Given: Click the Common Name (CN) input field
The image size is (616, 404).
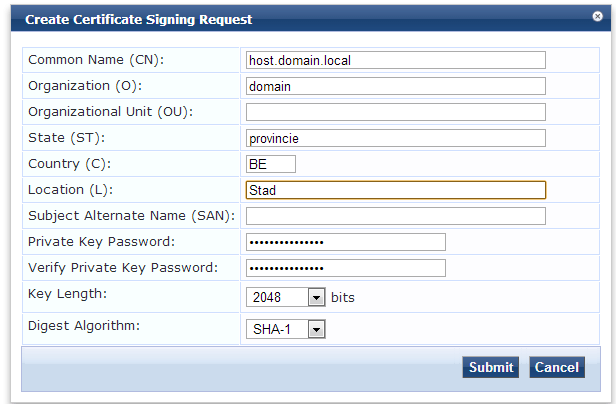Looking at the screenshot, I should point(395,60).
